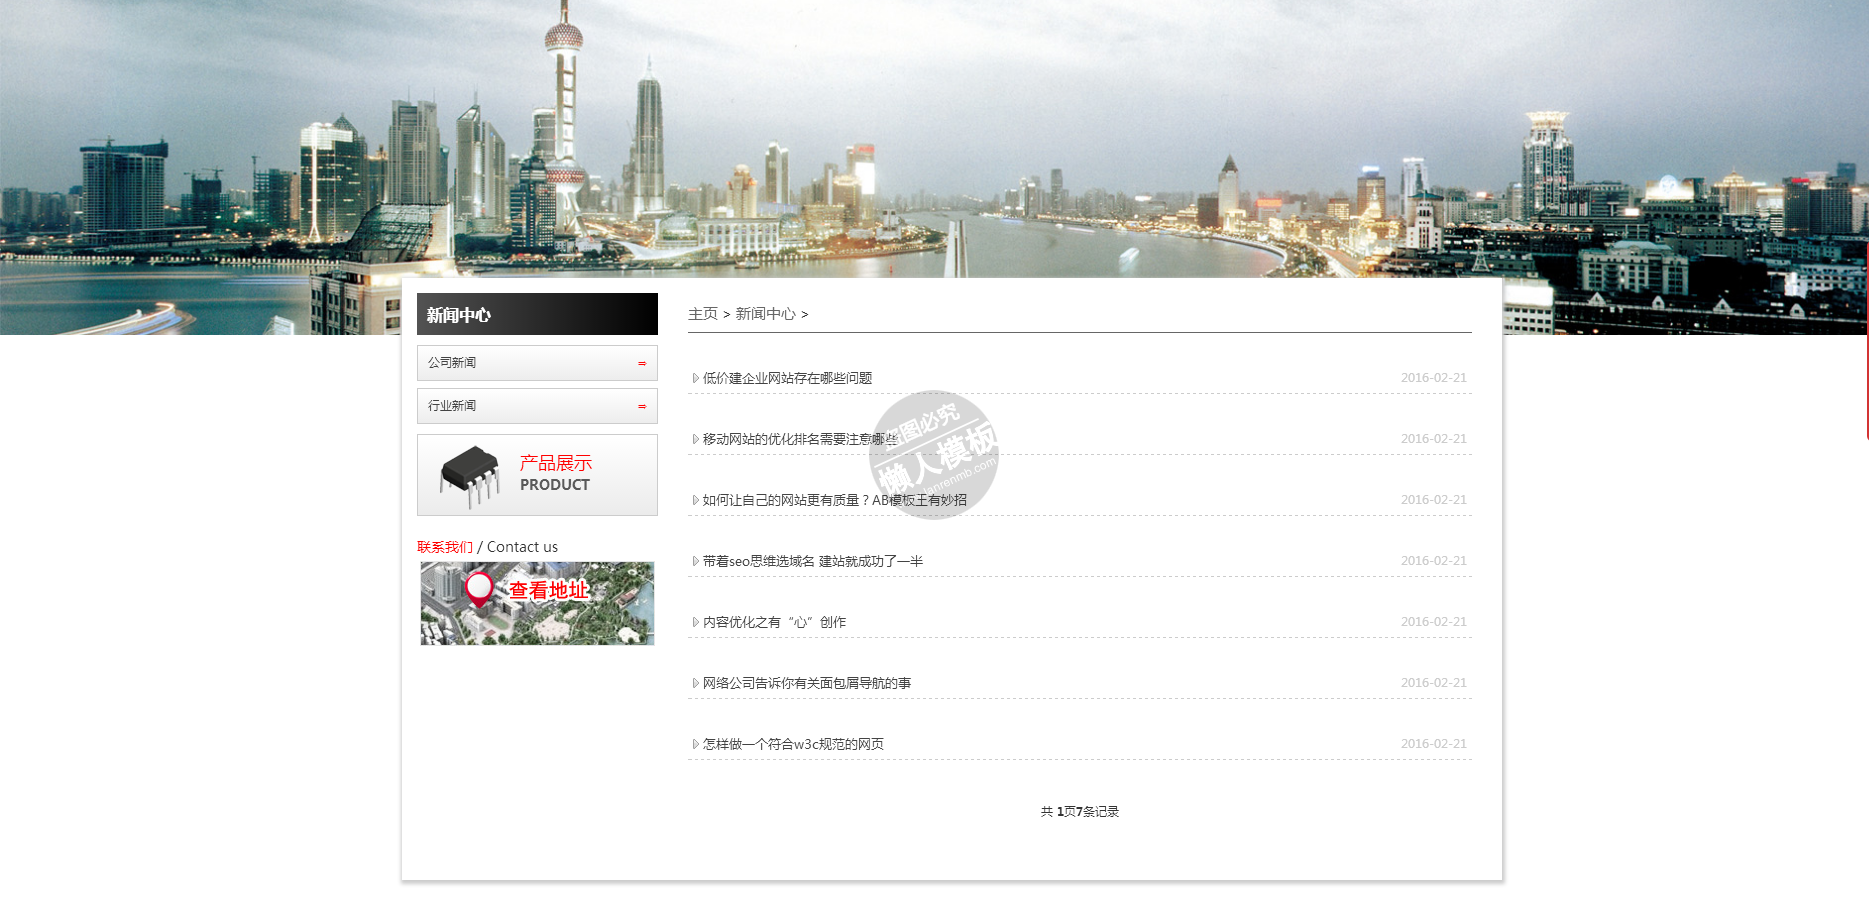This screenshot has width=1869, height=910.
Task: Click the 共1页7条记录 pagination text
Action: 1079,812
